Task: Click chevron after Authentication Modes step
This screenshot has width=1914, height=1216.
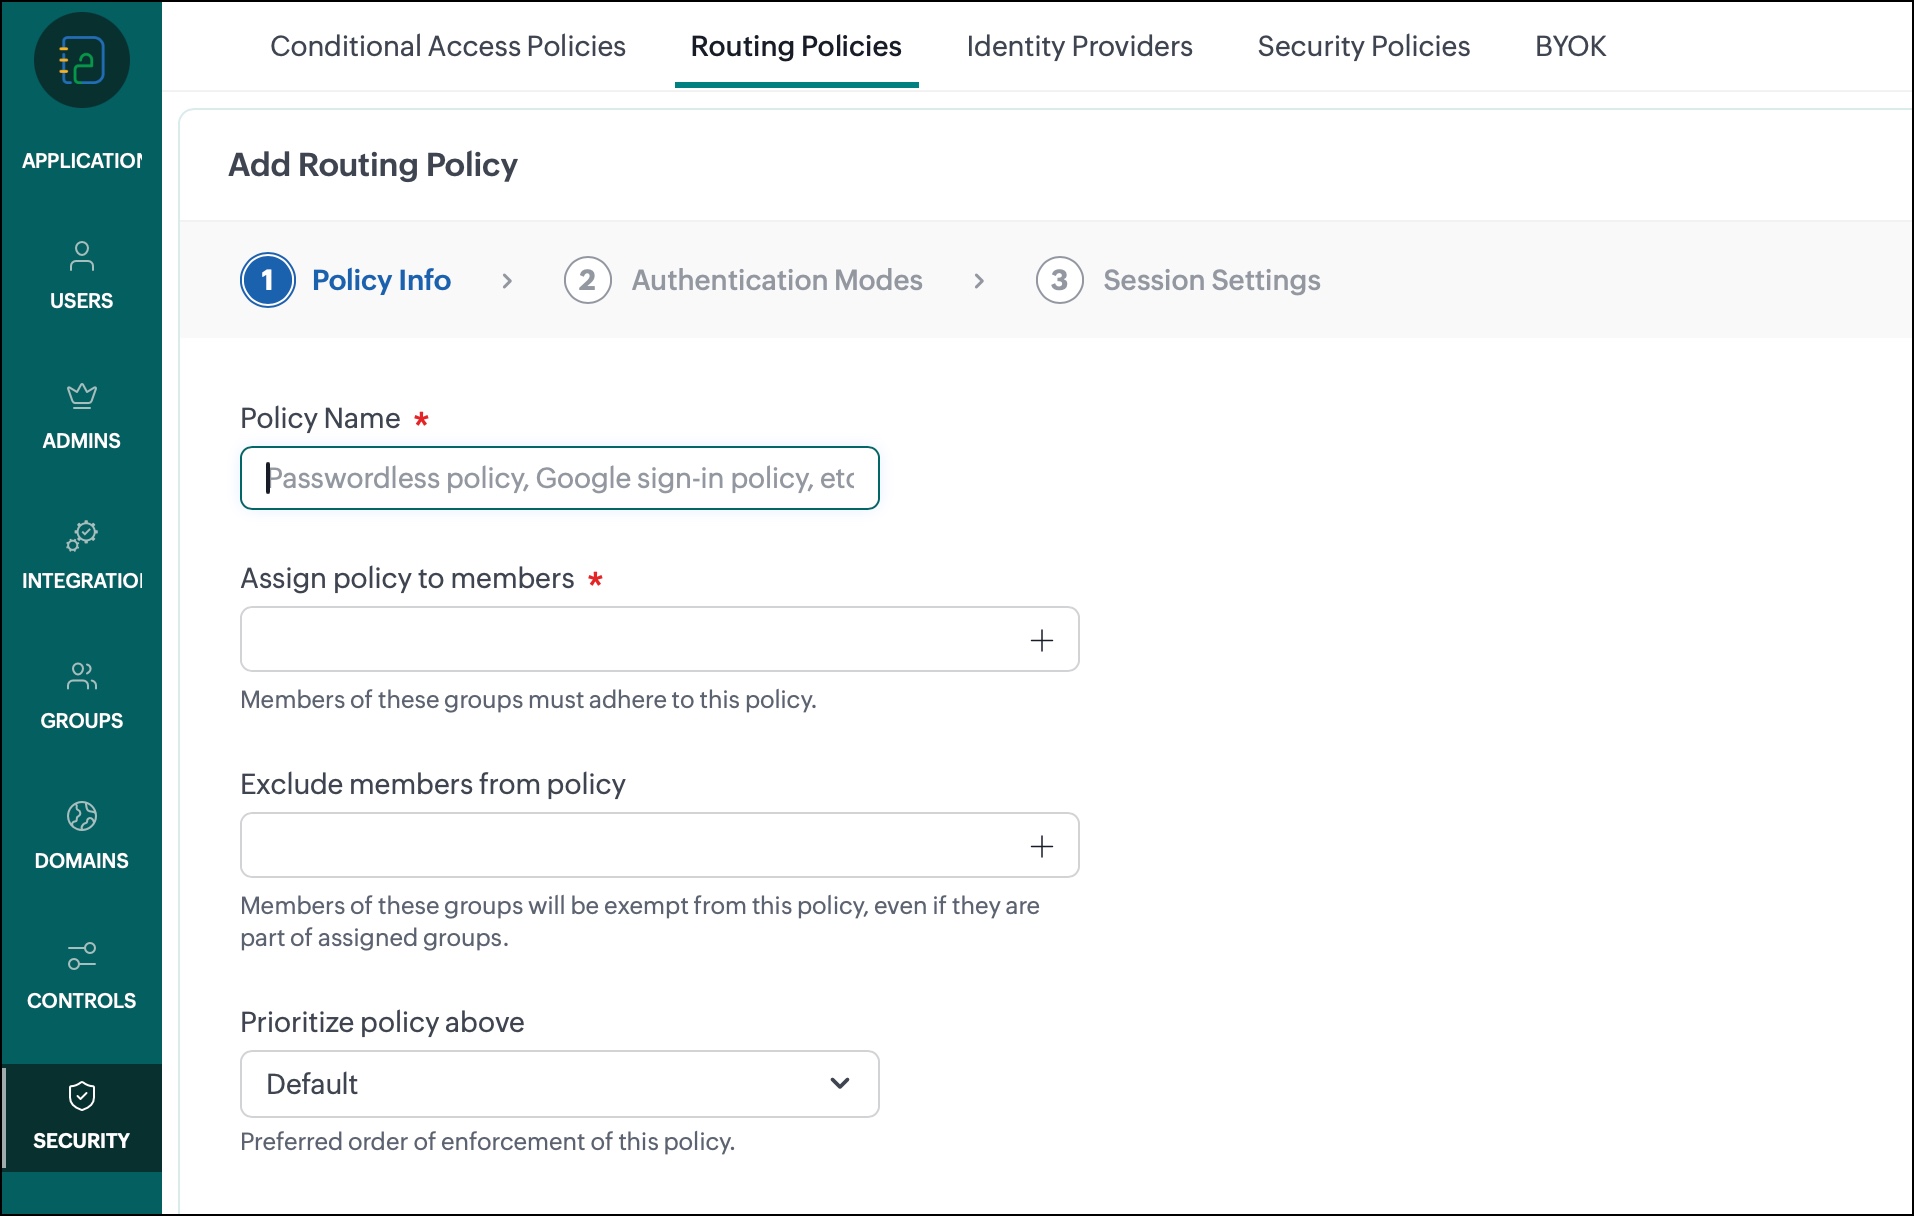Action: 979,281
